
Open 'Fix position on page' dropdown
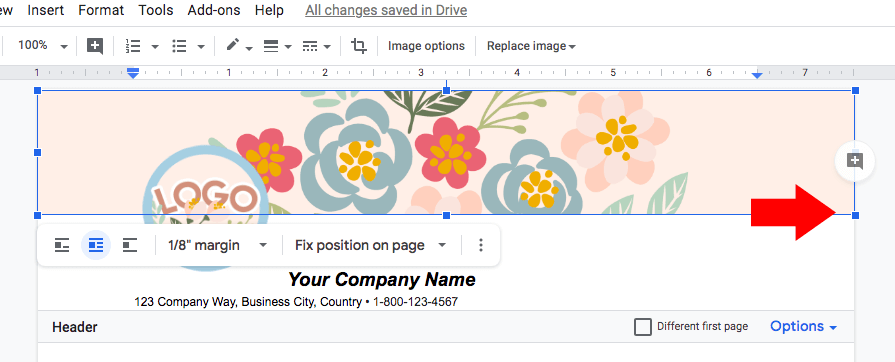(x=370, y=246)
